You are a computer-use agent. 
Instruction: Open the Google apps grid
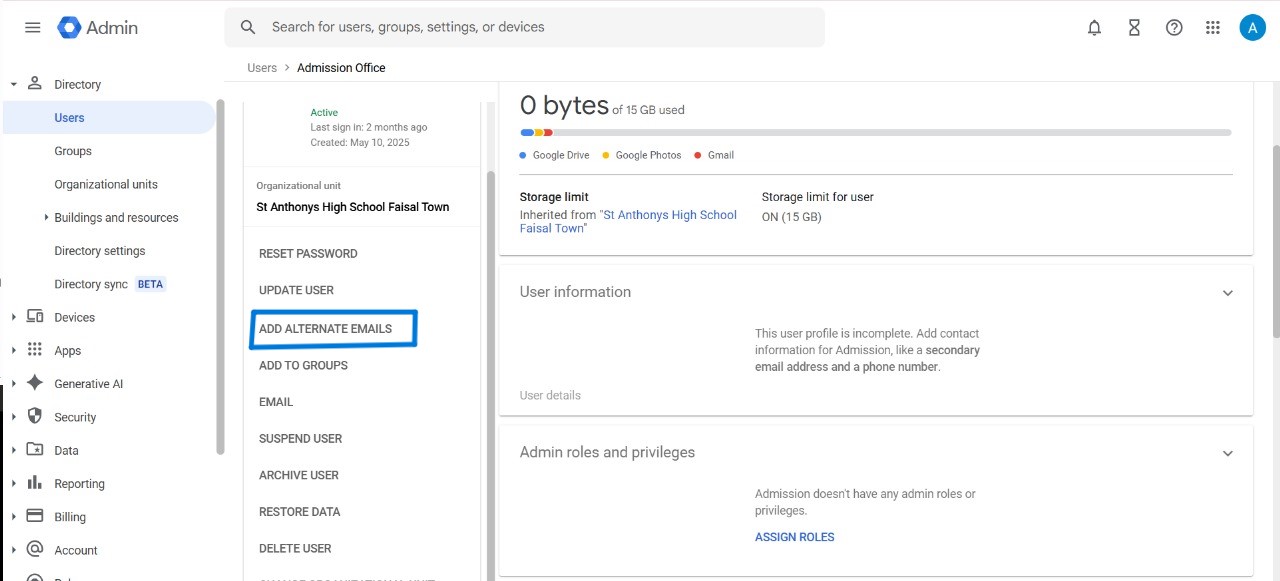point(1212,27)
